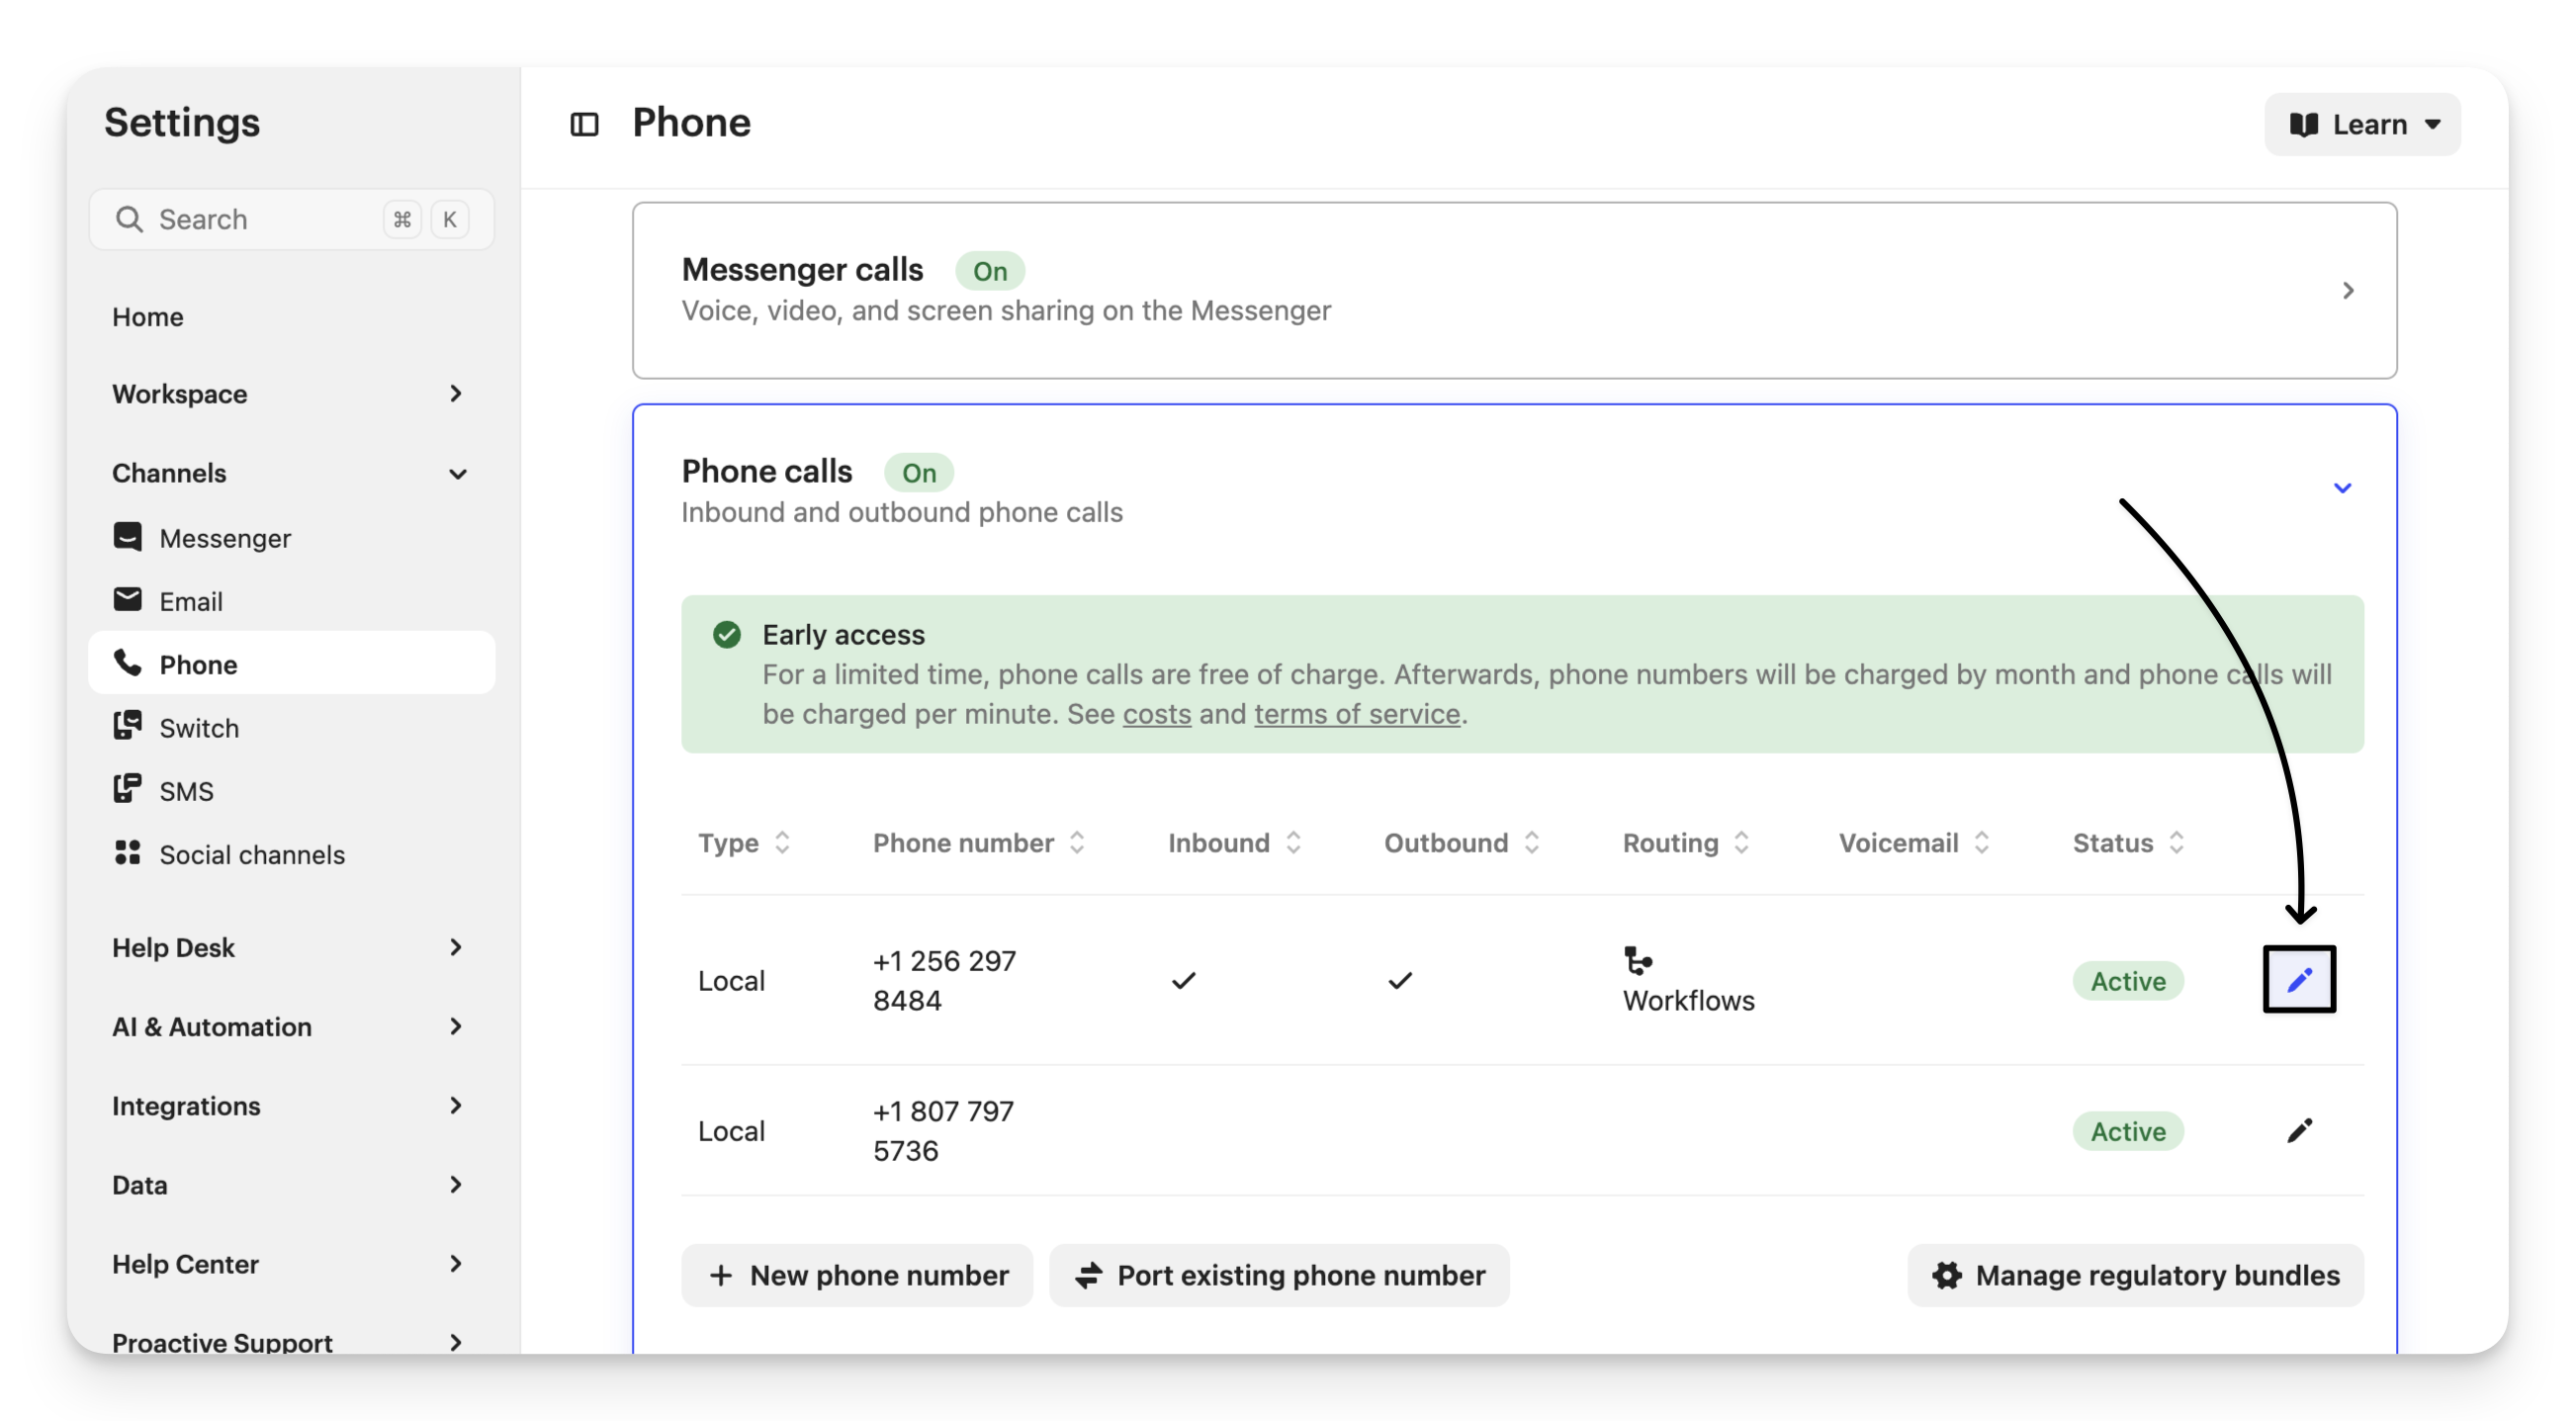Click the Workflows routing label
This screenshot has height=1421, width=2576.
tap(1688, 1000)
